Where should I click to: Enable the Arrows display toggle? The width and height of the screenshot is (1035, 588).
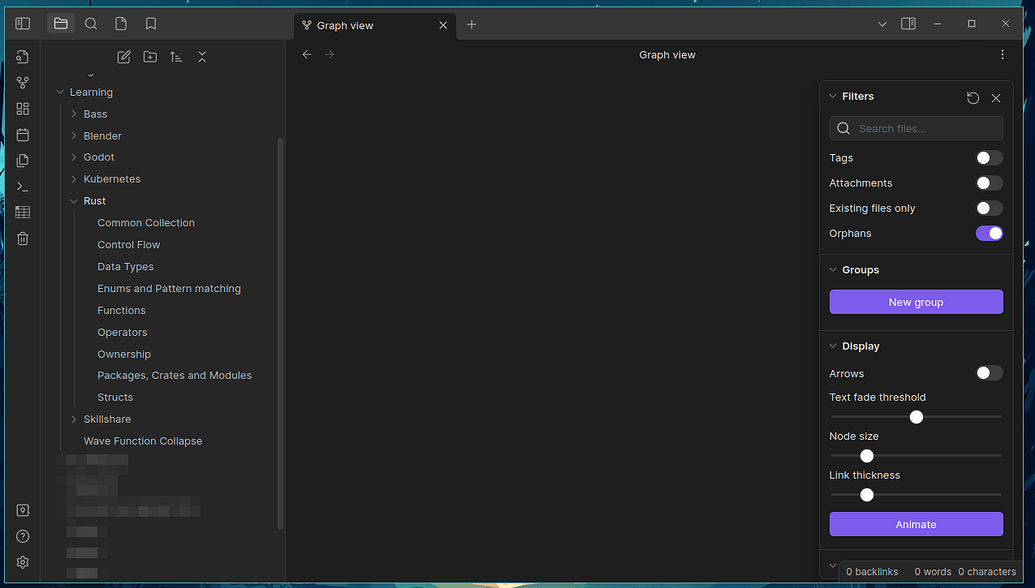[x=989, y=372]
